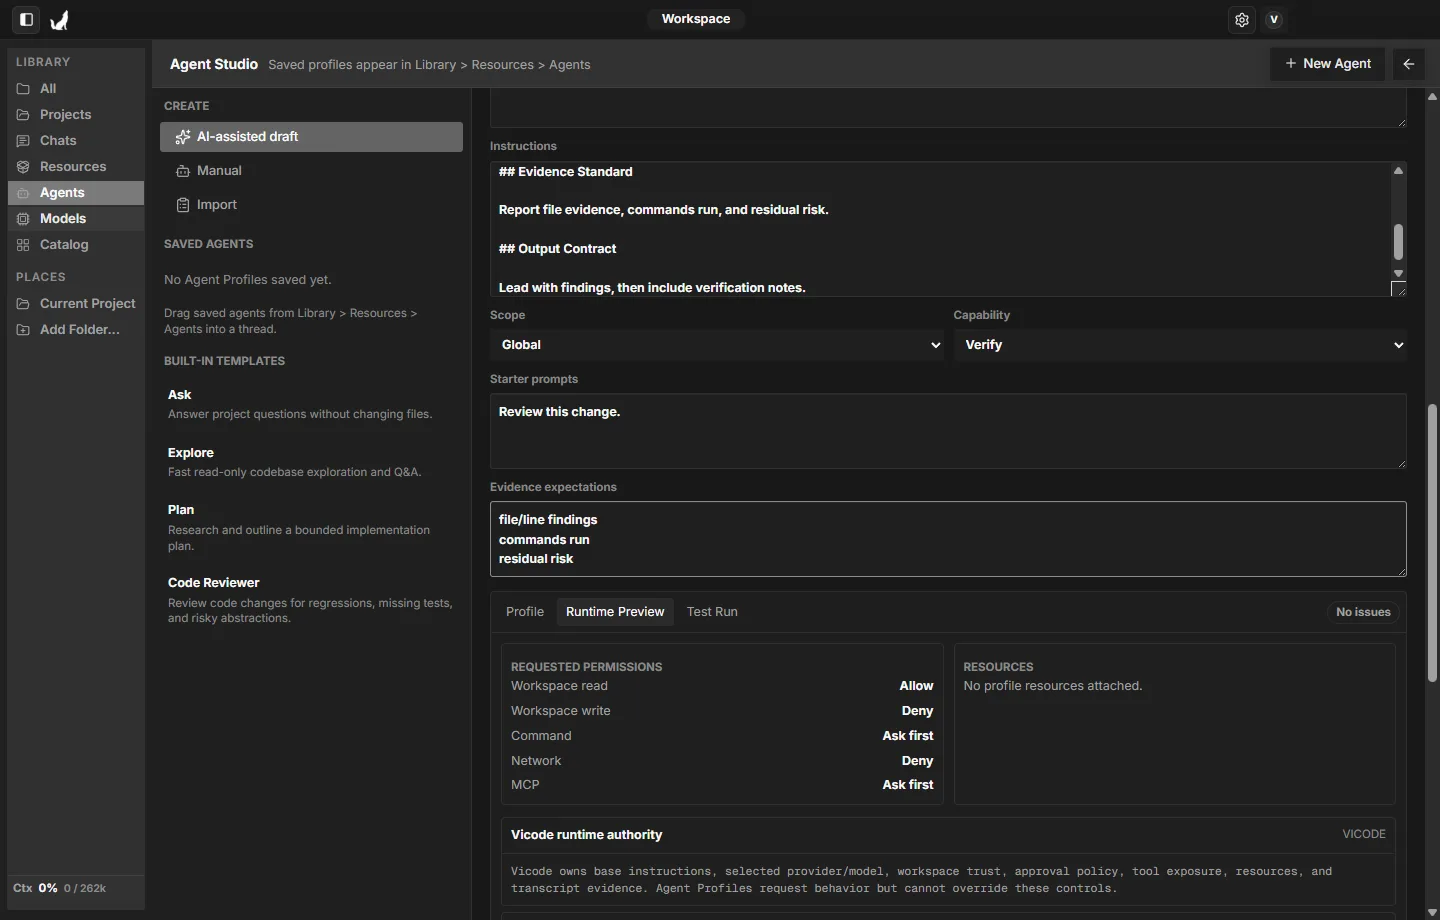Open Catalog in the Library sidebar

click(76, 245)
